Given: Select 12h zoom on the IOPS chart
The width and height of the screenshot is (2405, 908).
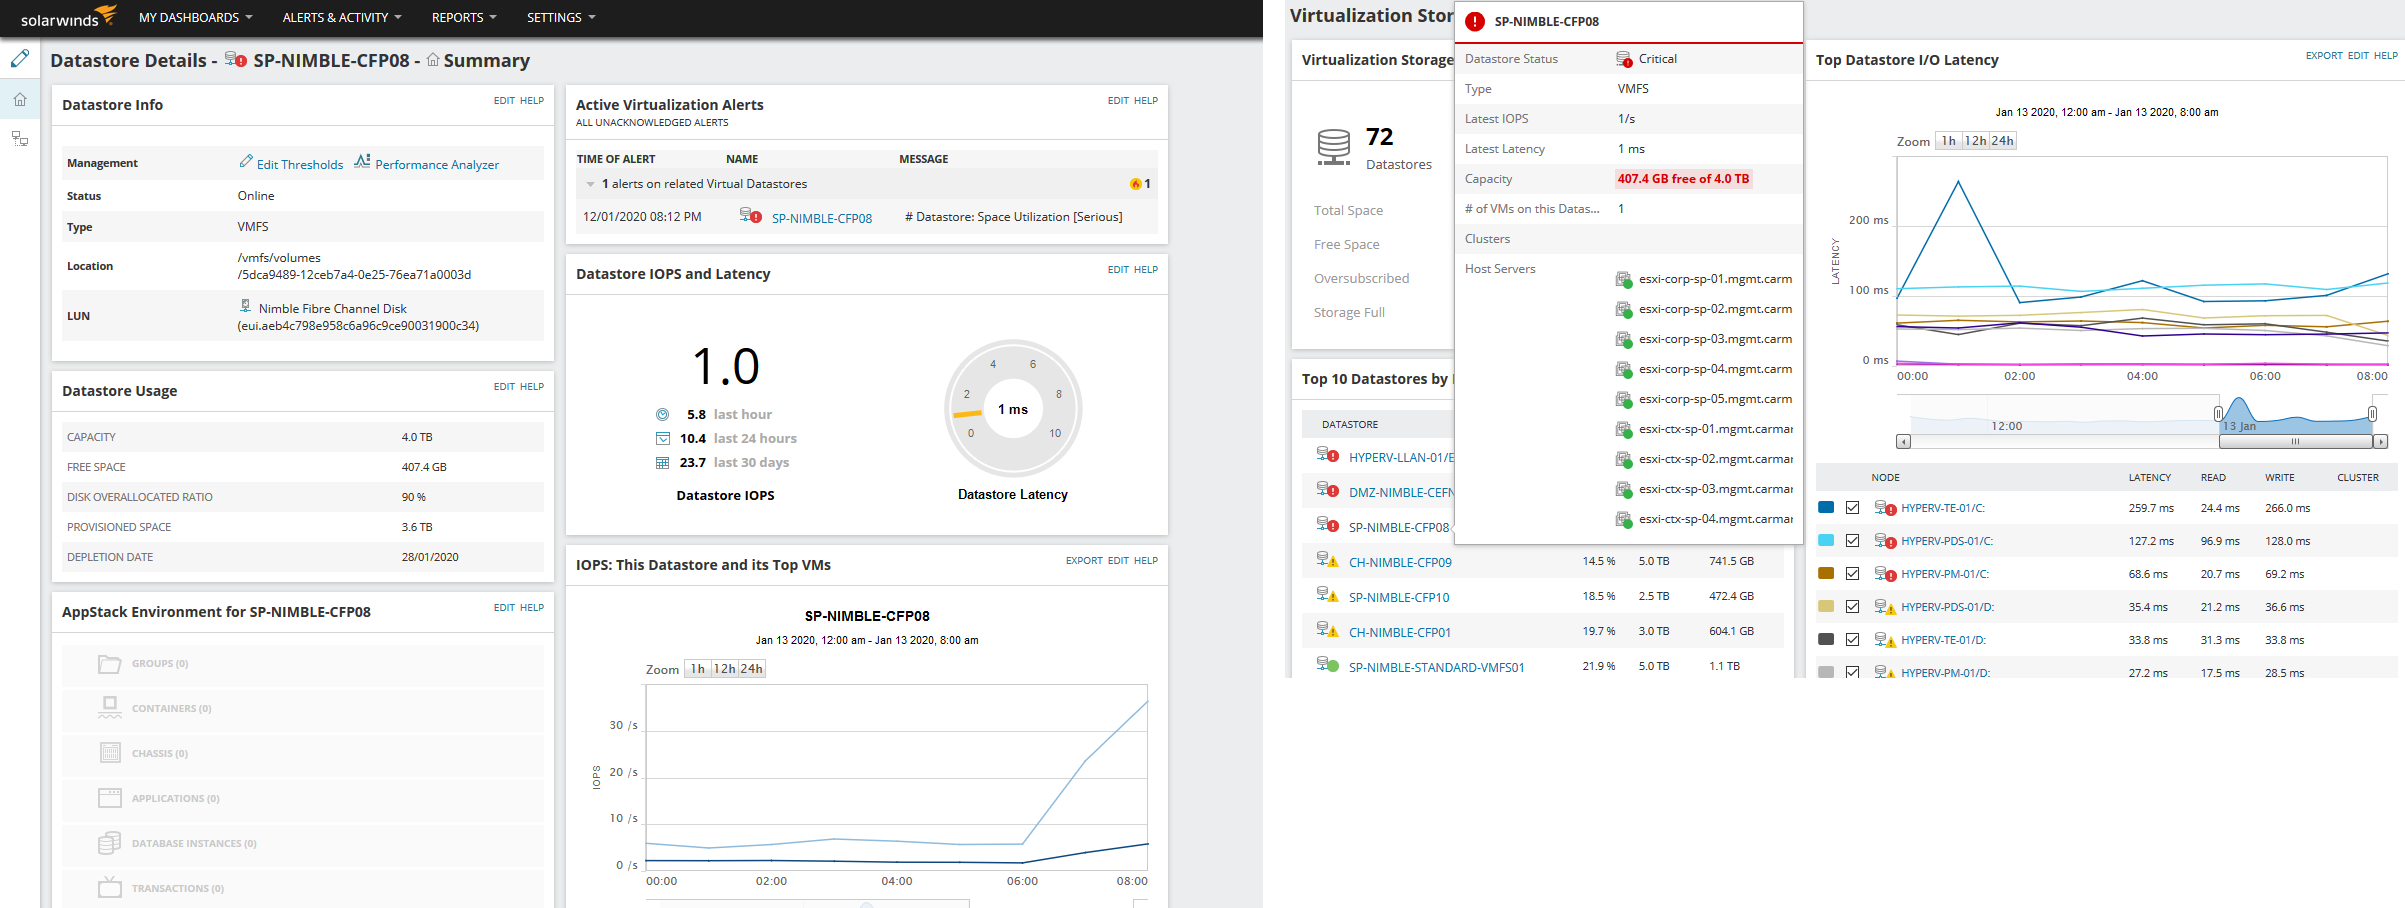Looking at the screenshot, I should point(724,669).
